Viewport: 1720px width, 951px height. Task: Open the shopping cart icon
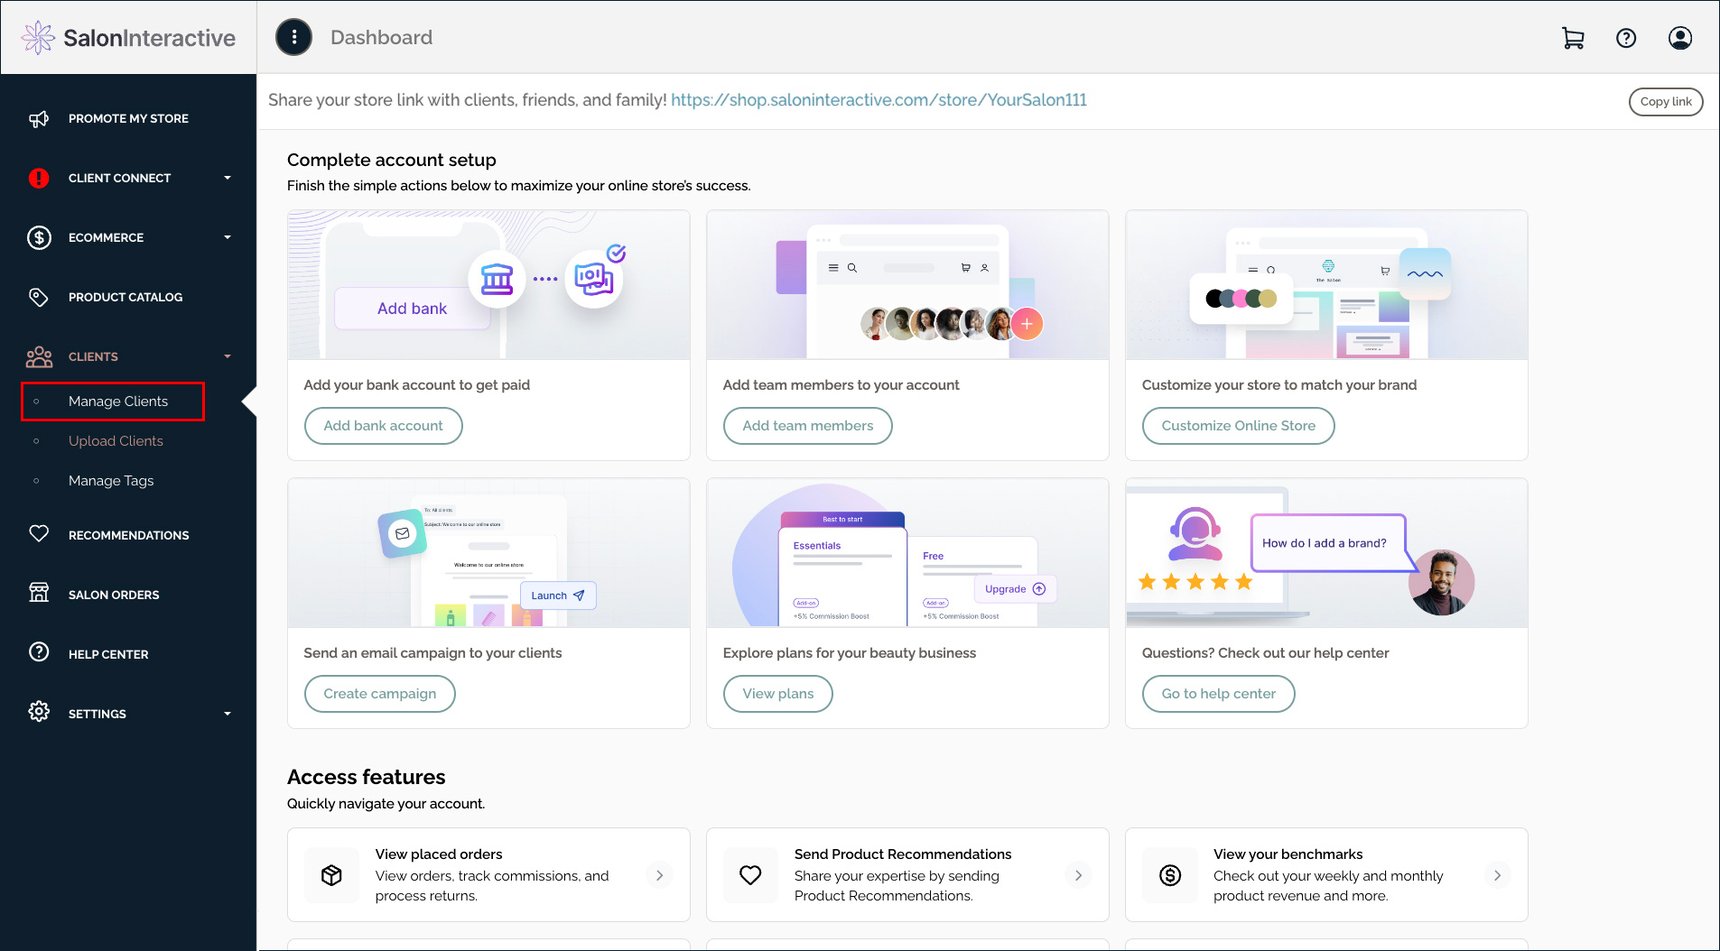1572,38
